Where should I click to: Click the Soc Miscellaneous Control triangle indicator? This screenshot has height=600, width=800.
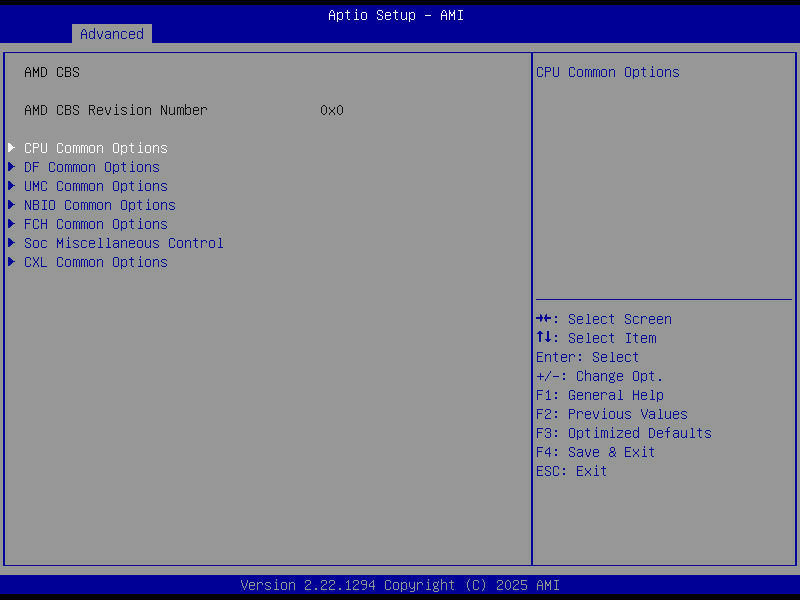(11, 242)
